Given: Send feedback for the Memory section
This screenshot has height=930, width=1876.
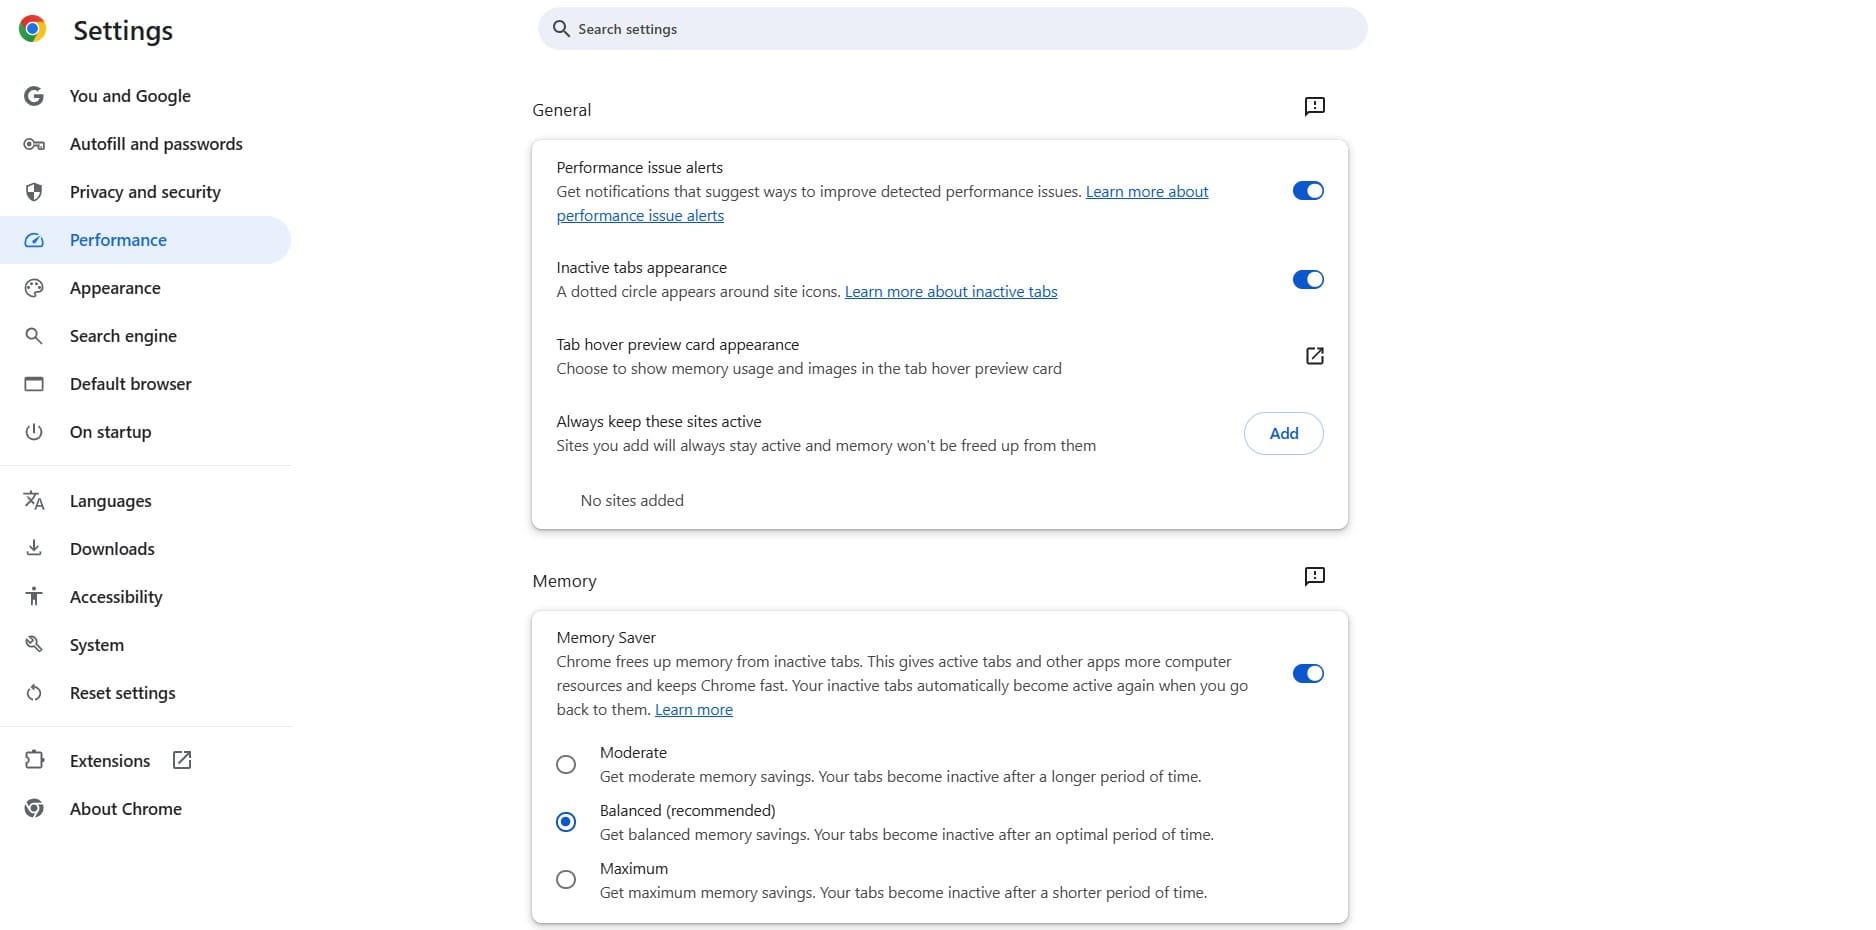Looking at the screenshot, I should (1314, 576).
